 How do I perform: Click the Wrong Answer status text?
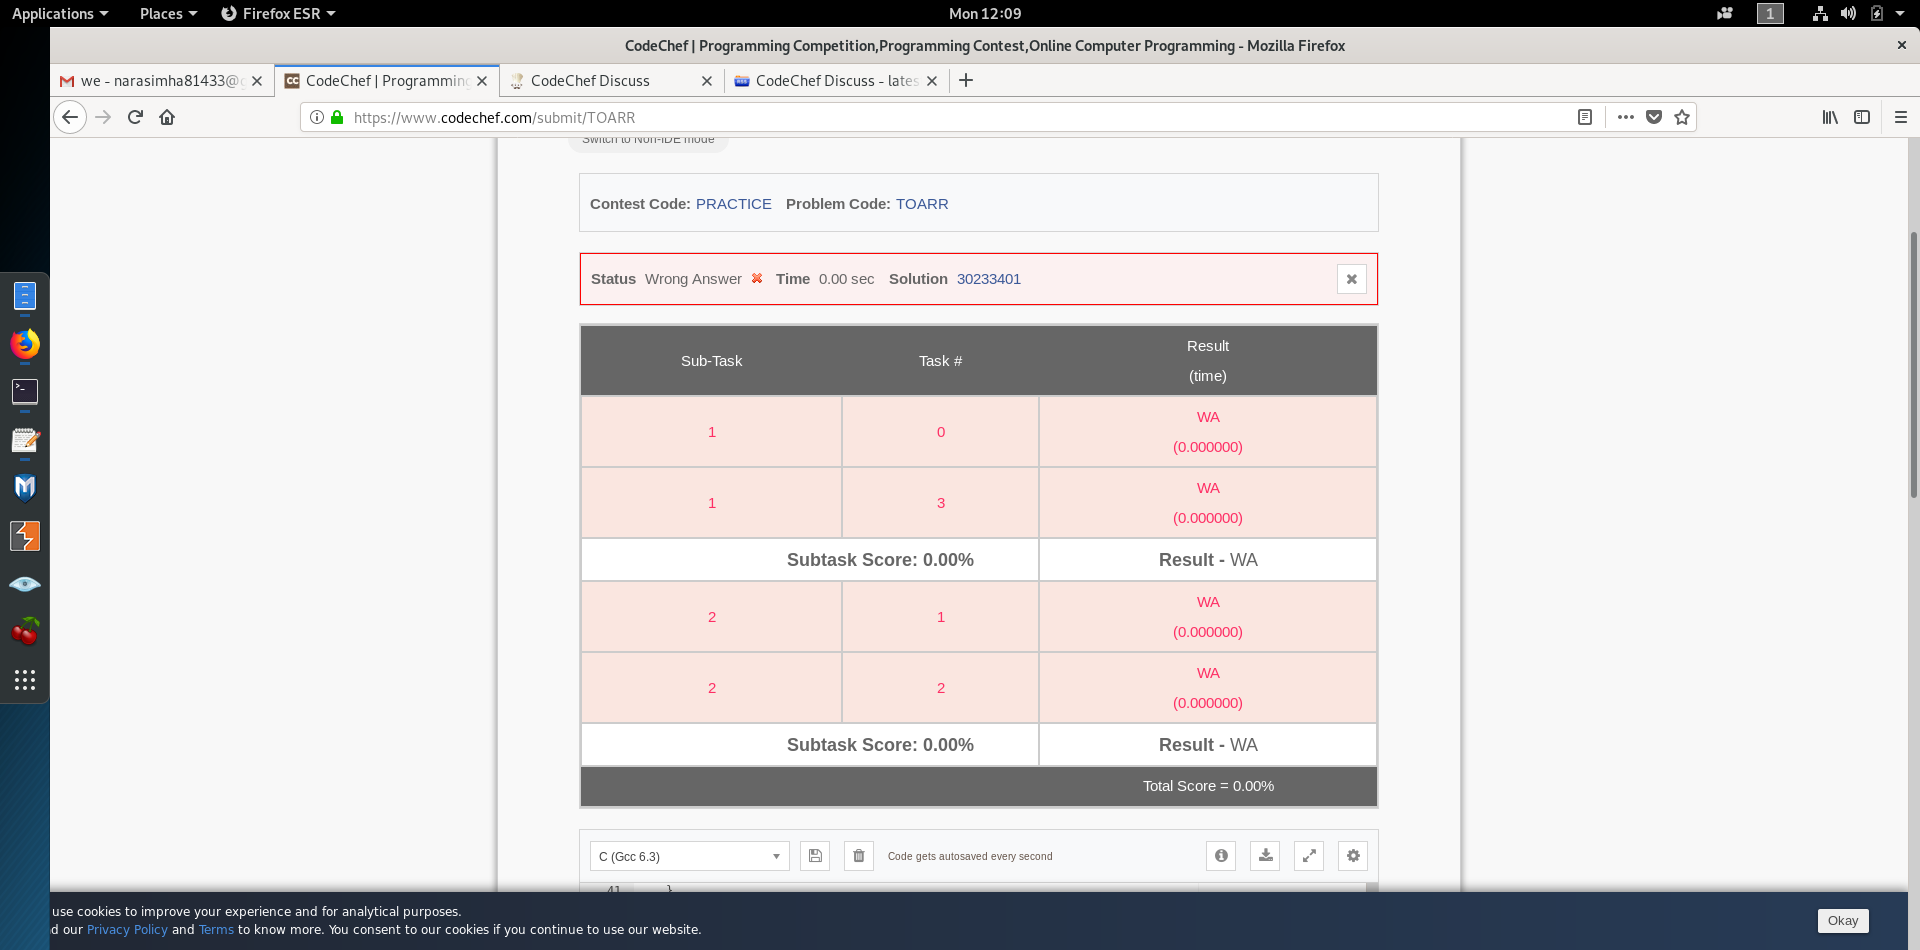pyautogui.click(x=693, y=279)
